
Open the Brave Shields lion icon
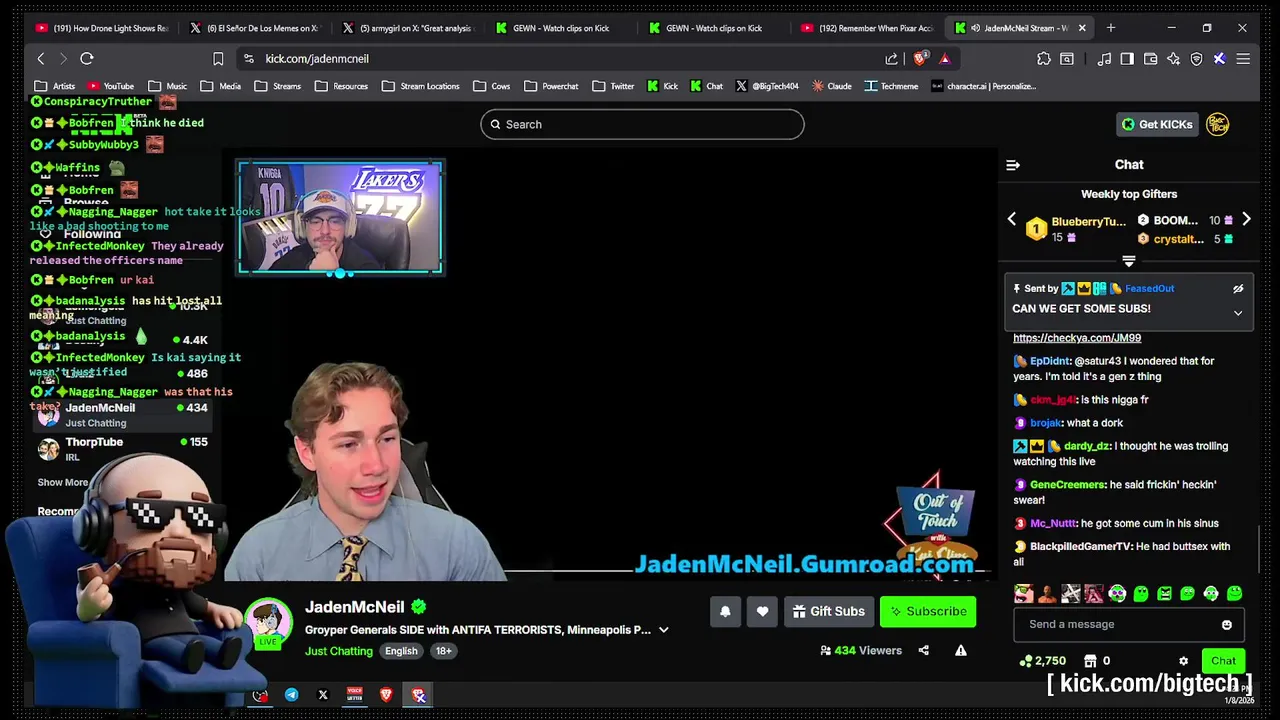(x=920, y=59)
